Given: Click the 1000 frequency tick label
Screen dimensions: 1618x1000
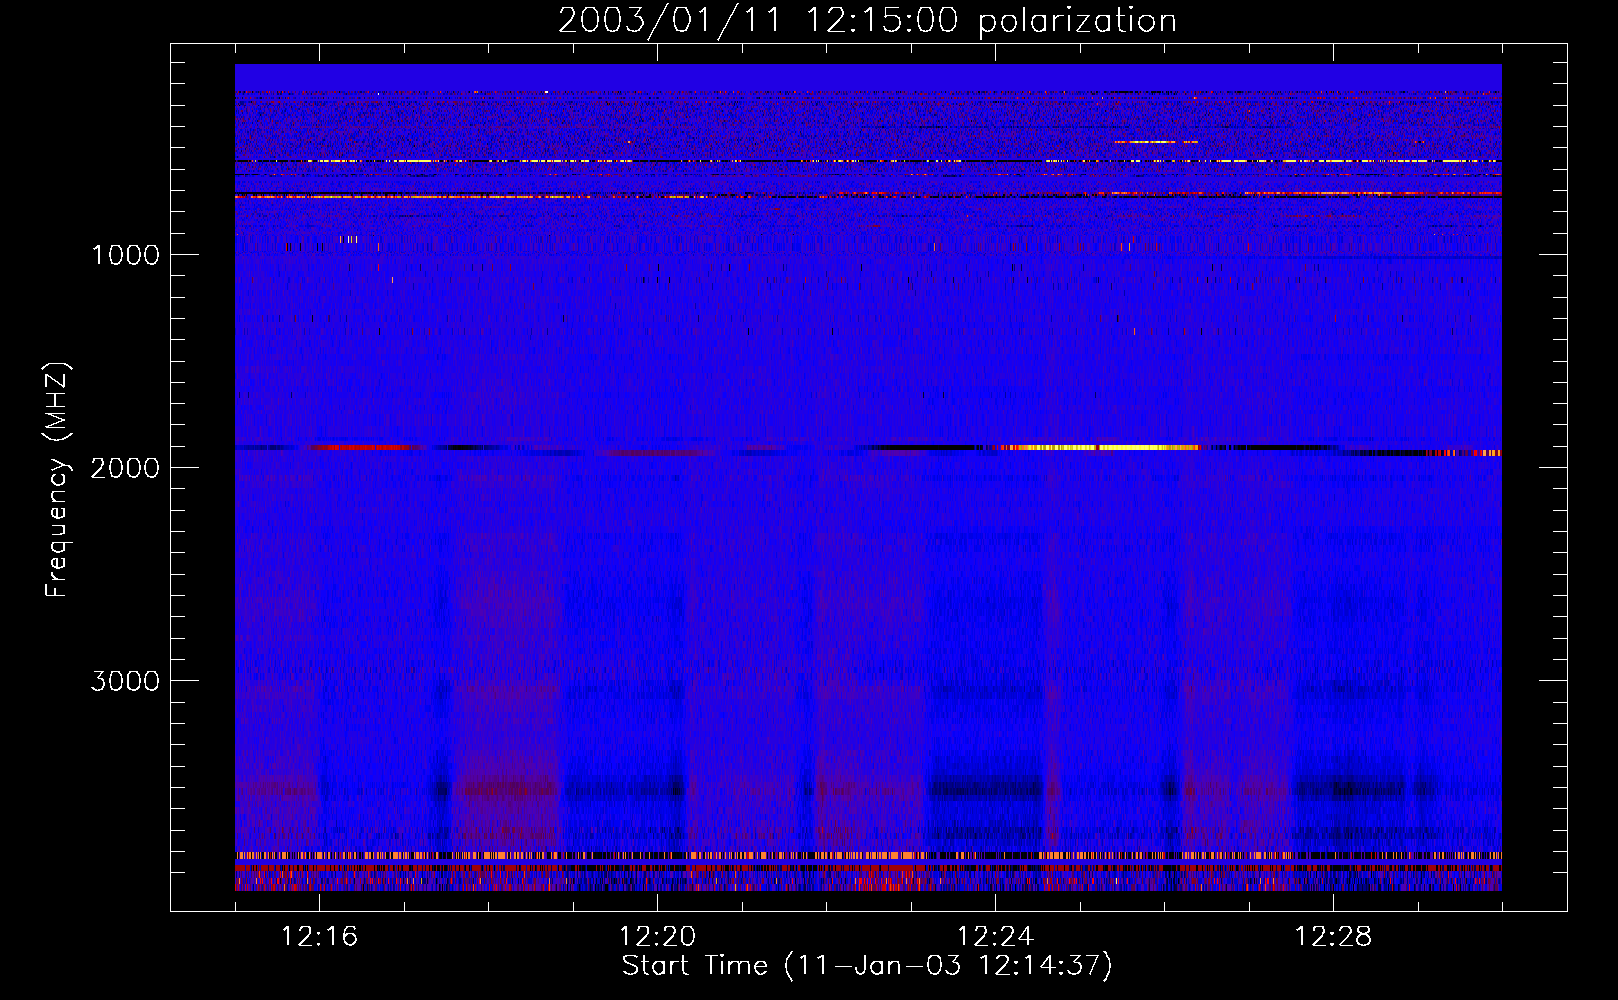Looking at the screenshot, I should coord(125,255).
